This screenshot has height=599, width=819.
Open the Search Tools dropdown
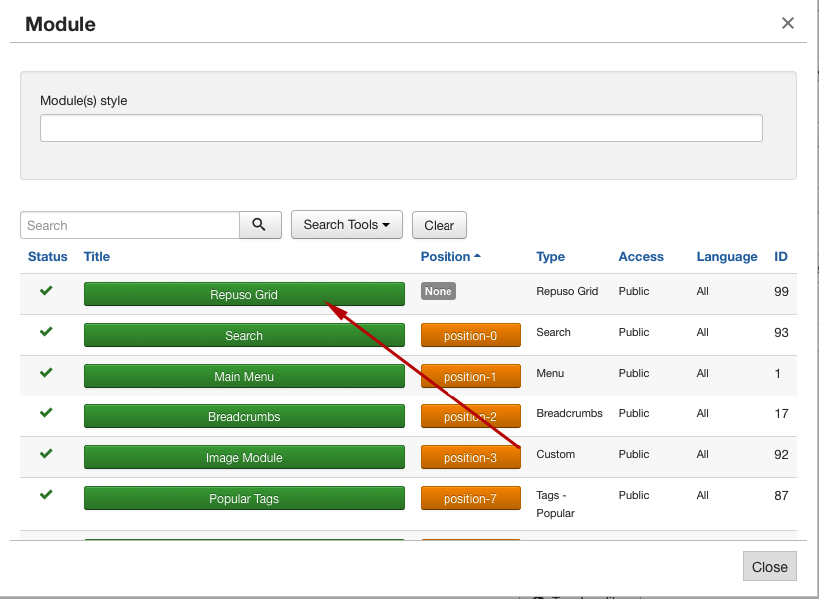pyautogui.click(x=347, y=225)
